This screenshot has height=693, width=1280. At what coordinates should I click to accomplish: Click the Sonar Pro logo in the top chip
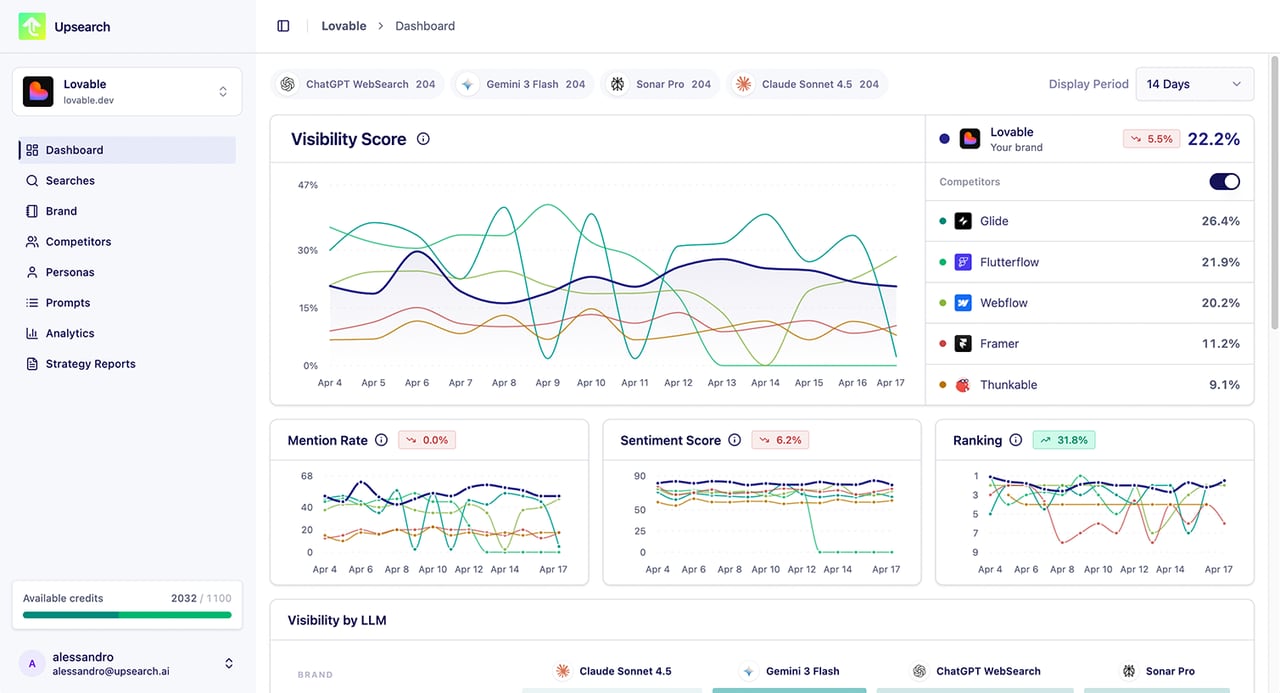point(618,84)
